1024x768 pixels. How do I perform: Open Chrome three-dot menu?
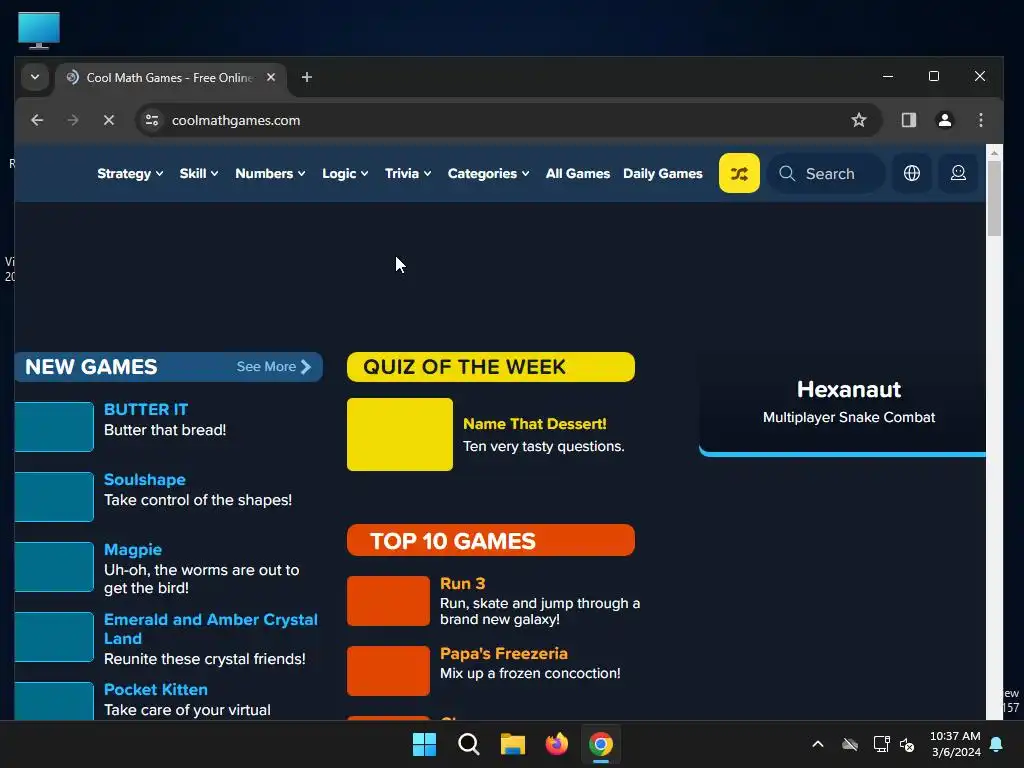click(x=980, y=120)
